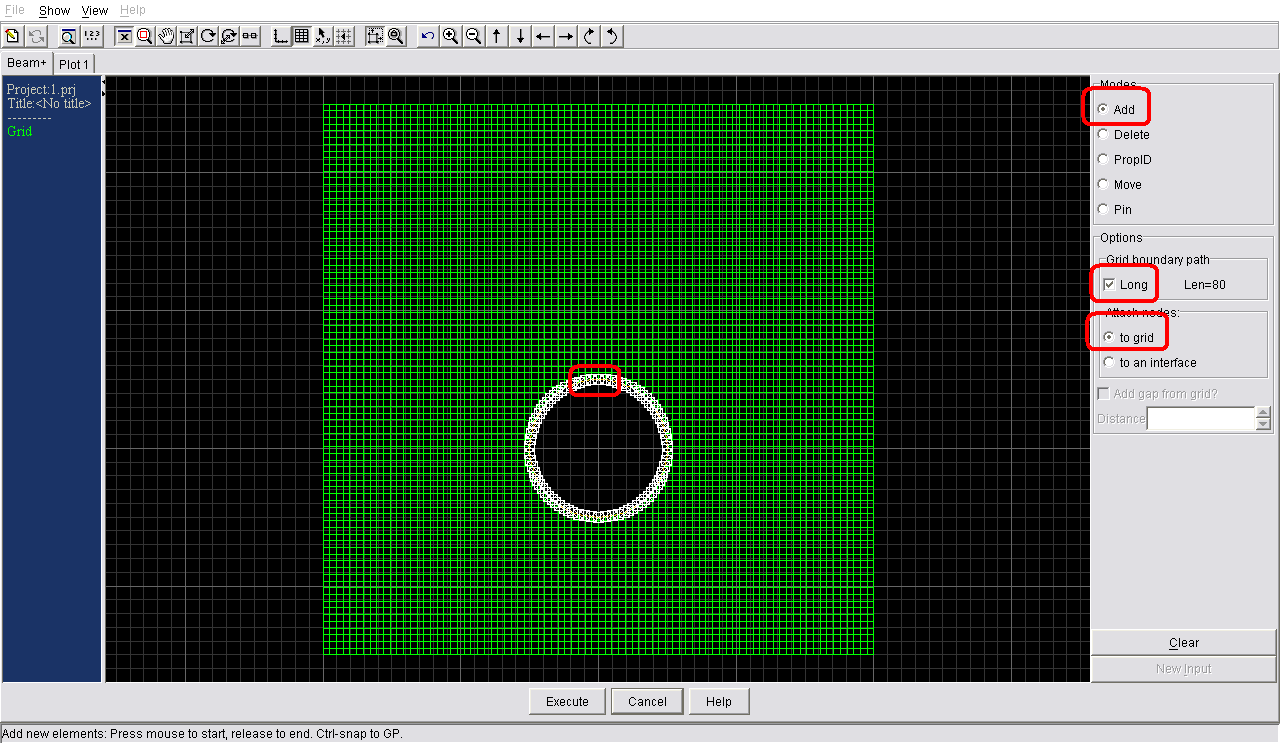Select attach nodes 'to an interface' option

tap(1109, 363)
